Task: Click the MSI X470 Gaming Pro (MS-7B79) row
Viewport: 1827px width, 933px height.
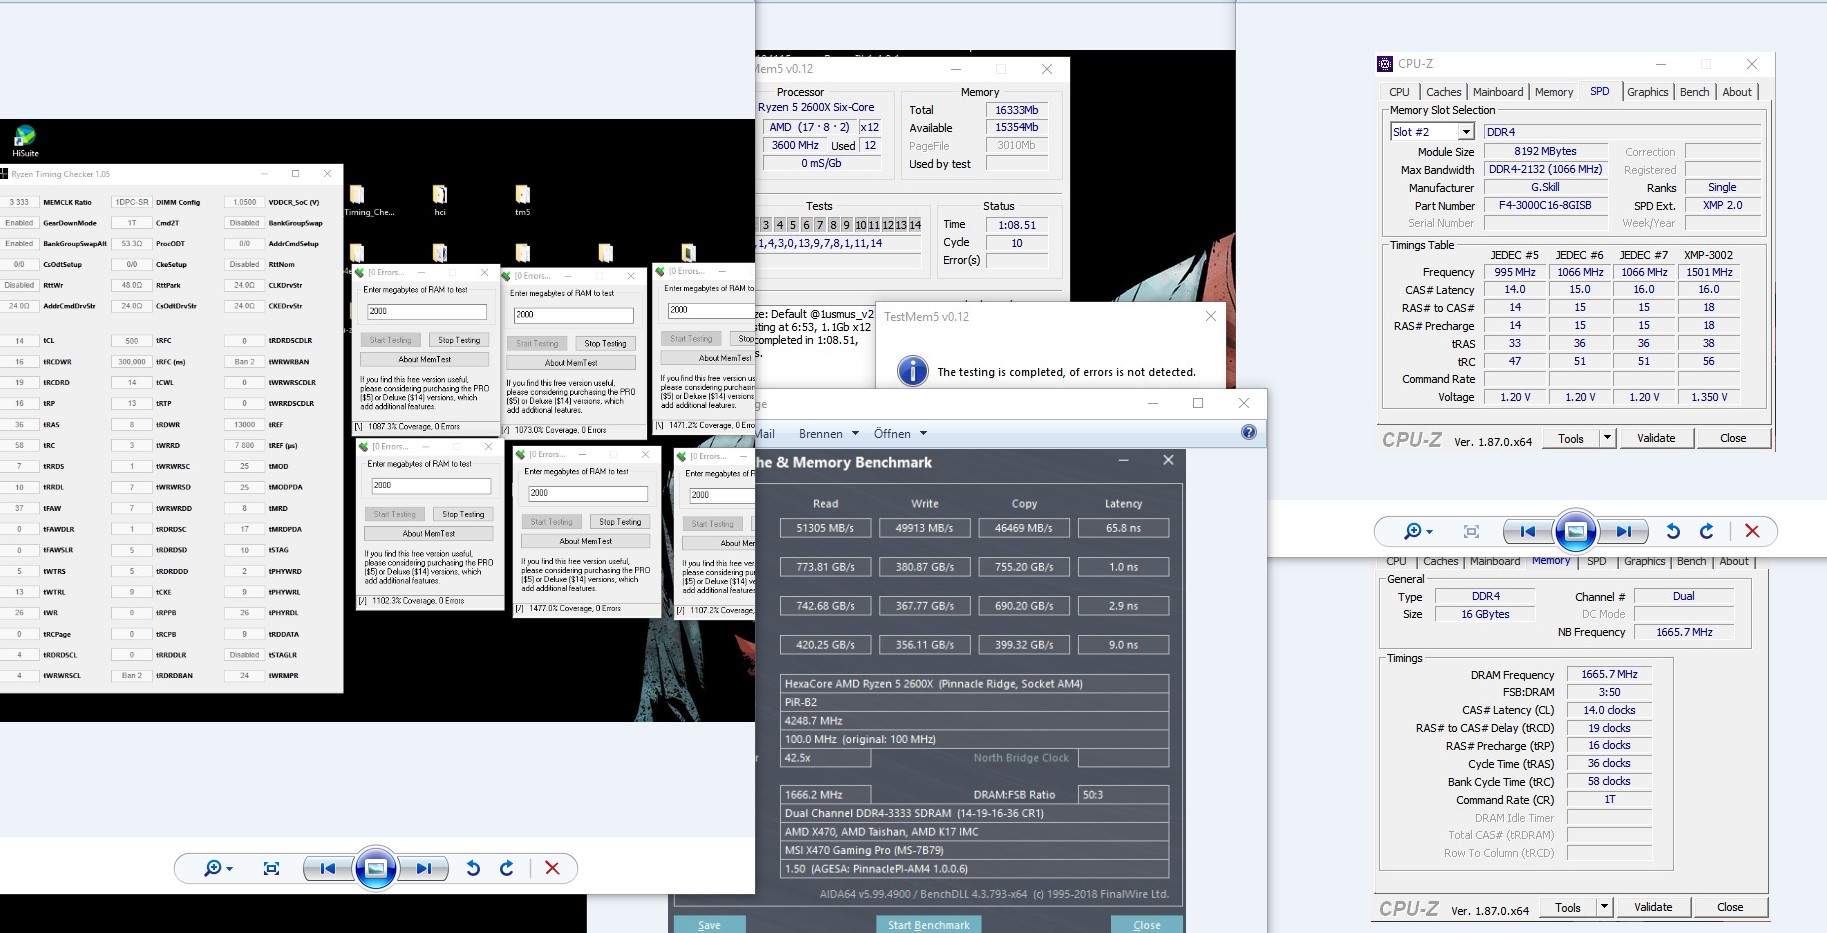Action: (x=975, y=850)
